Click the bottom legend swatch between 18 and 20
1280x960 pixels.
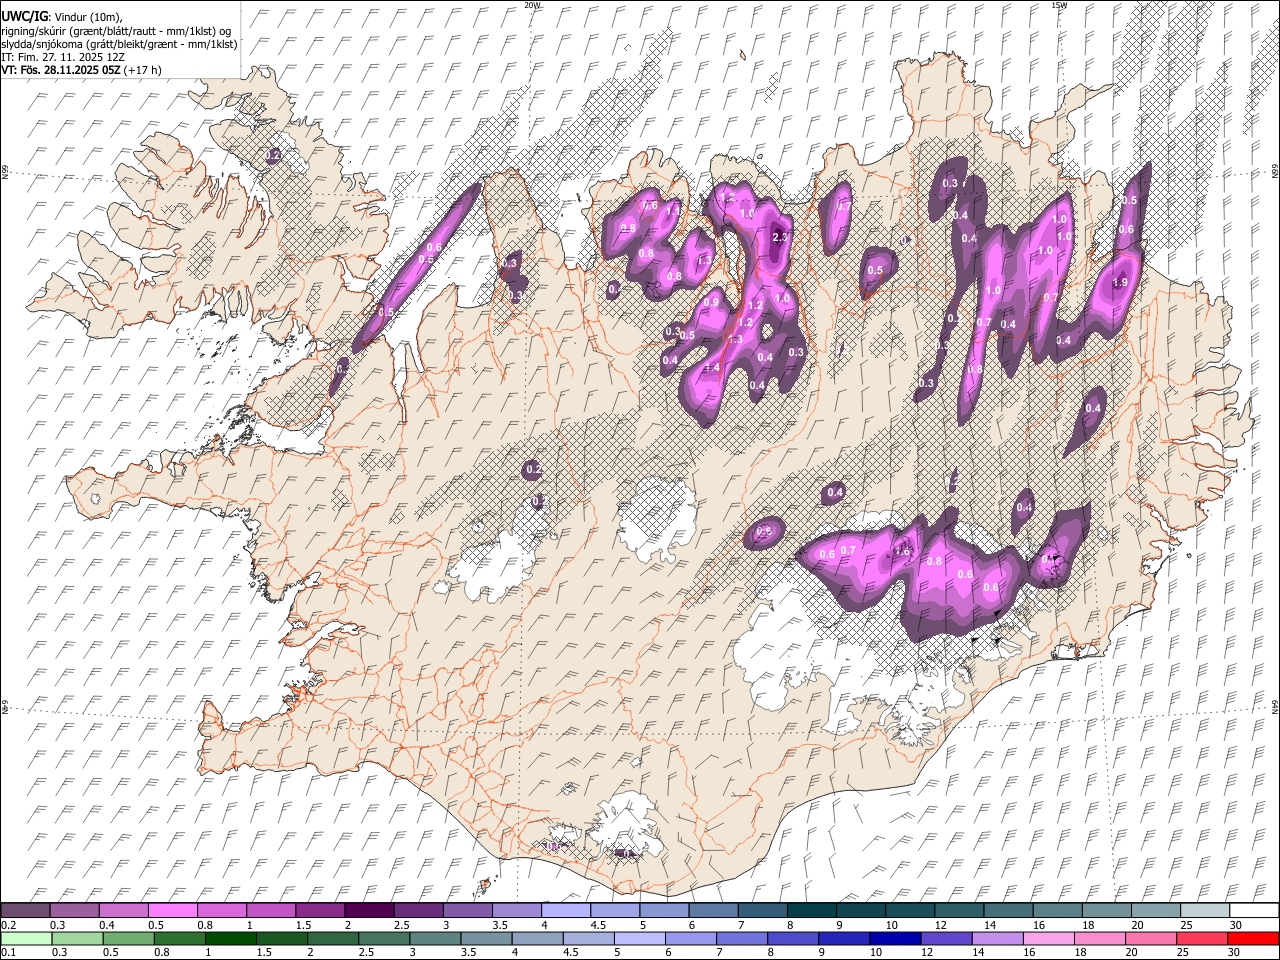coord(1098,938)
